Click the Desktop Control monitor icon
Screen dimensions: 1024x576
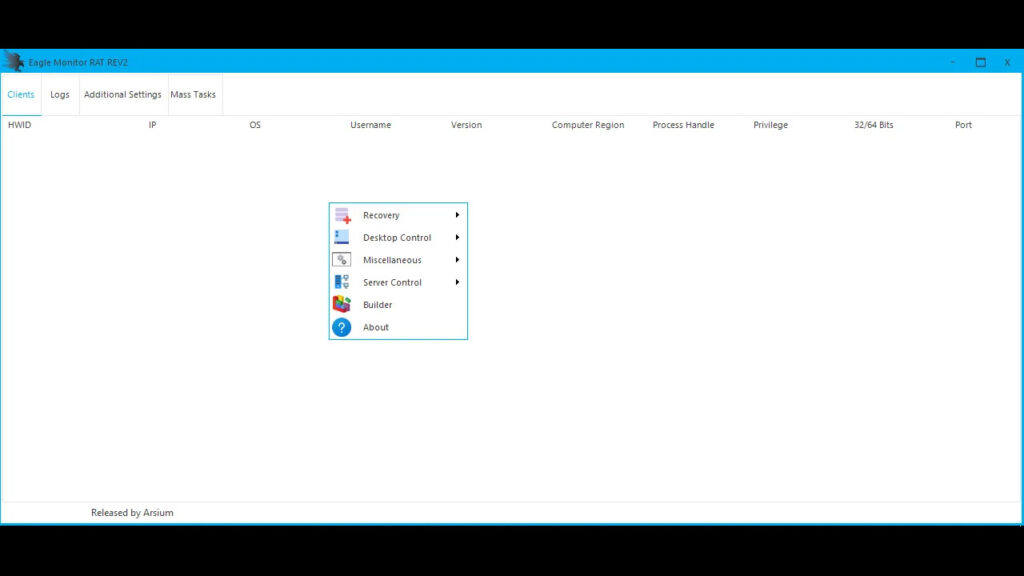(x=342, y=237)
